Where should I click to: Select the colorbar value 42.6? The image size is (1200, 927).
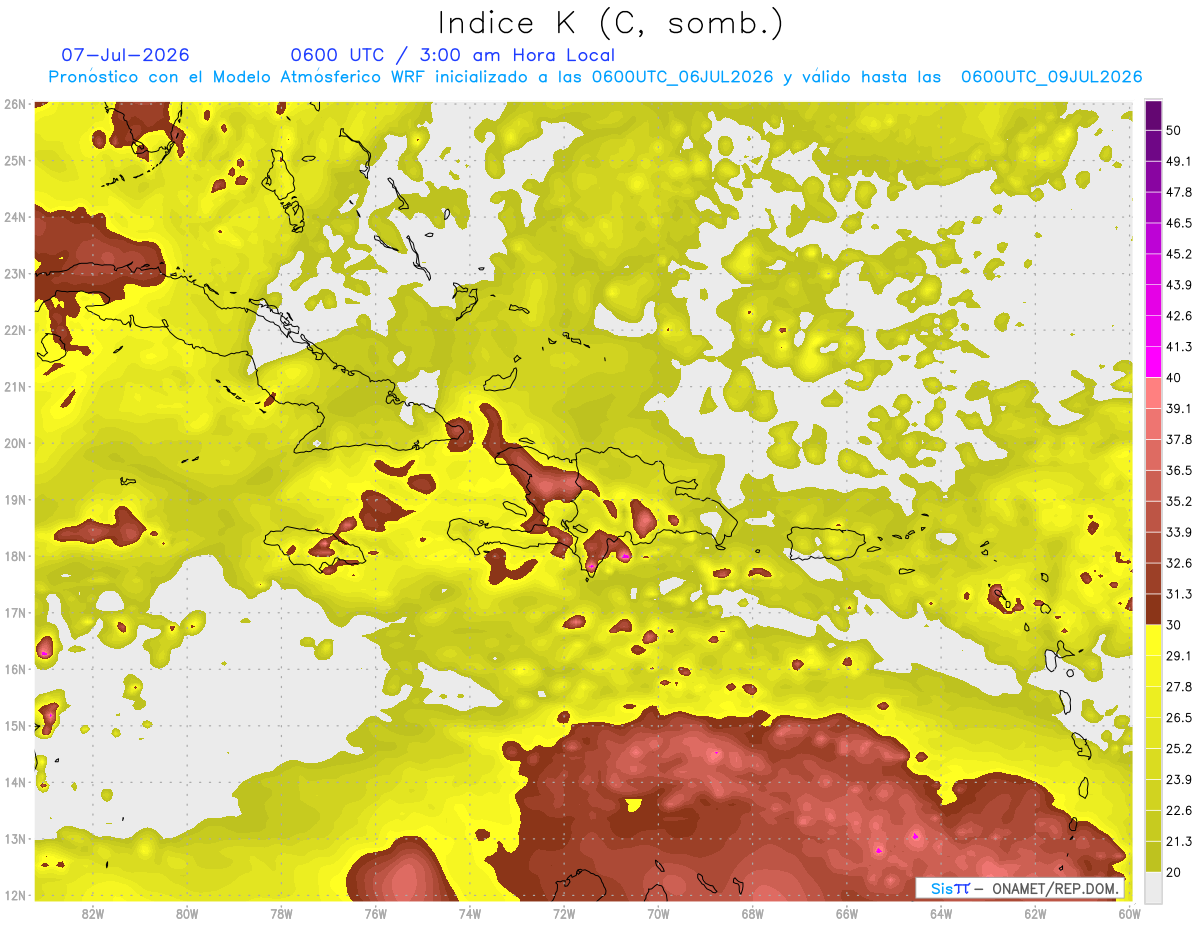[x=1179, y=316]
